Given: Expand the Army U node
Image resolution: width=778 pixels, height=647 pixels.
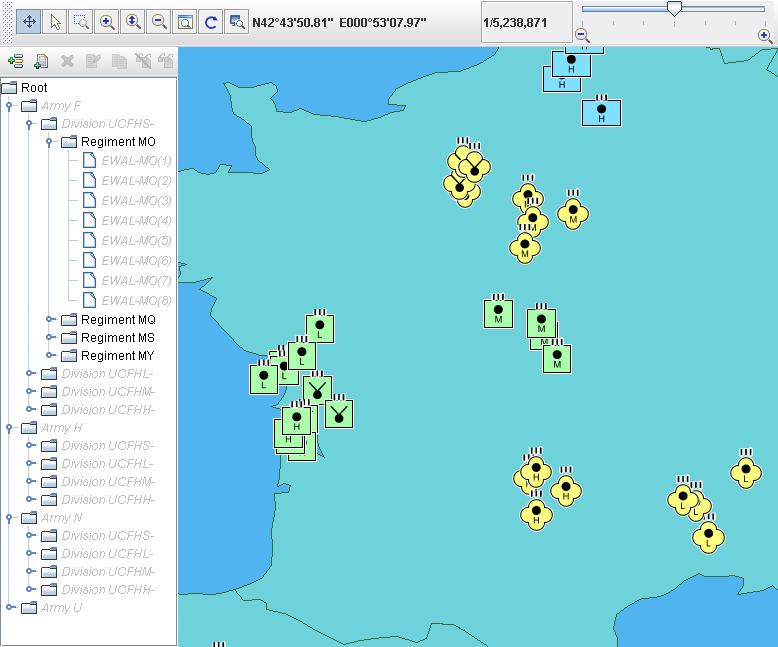Looking at the screenshot, I should (x=10, y=607).
